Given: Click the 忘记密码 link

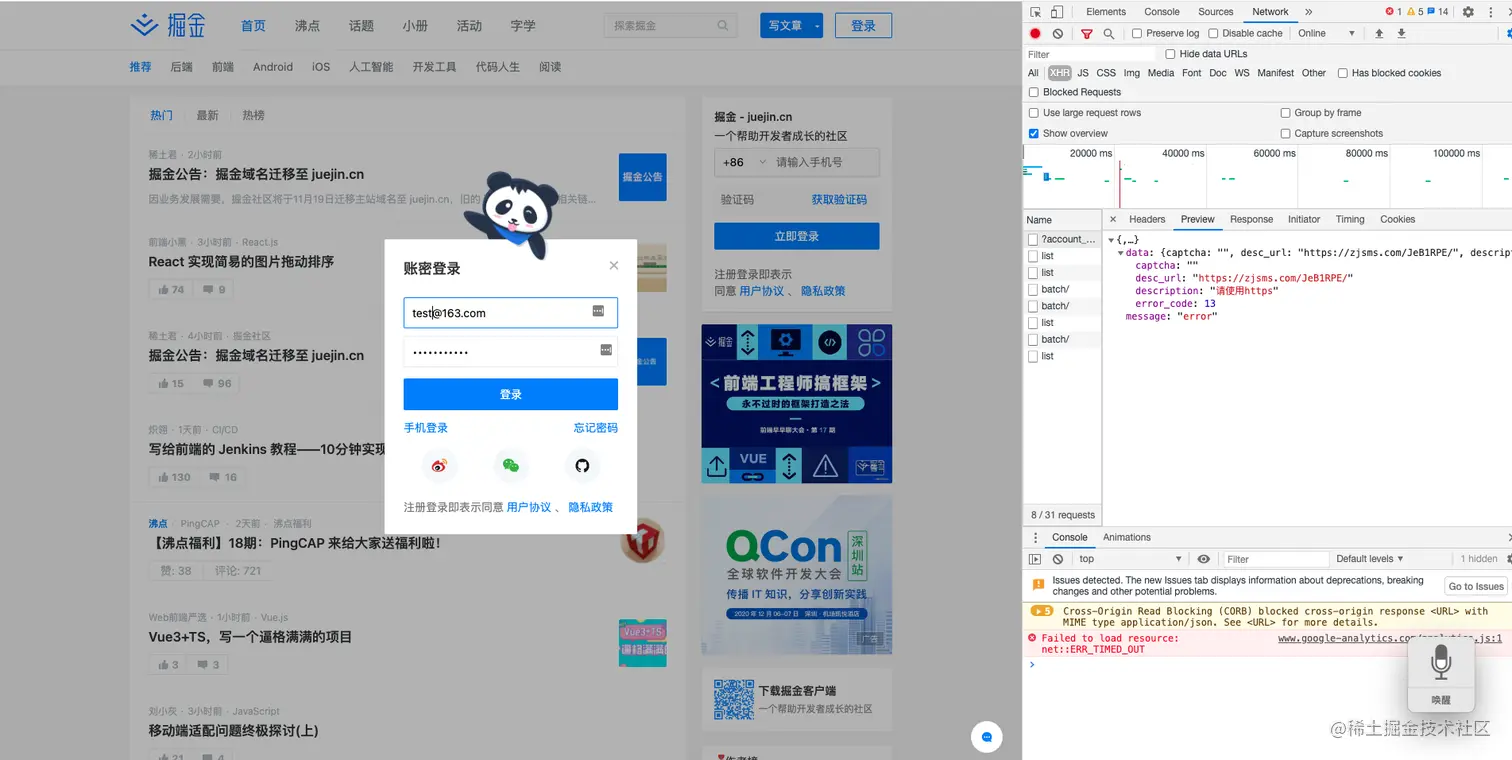Looking at the screenshot, I should 596,428.
